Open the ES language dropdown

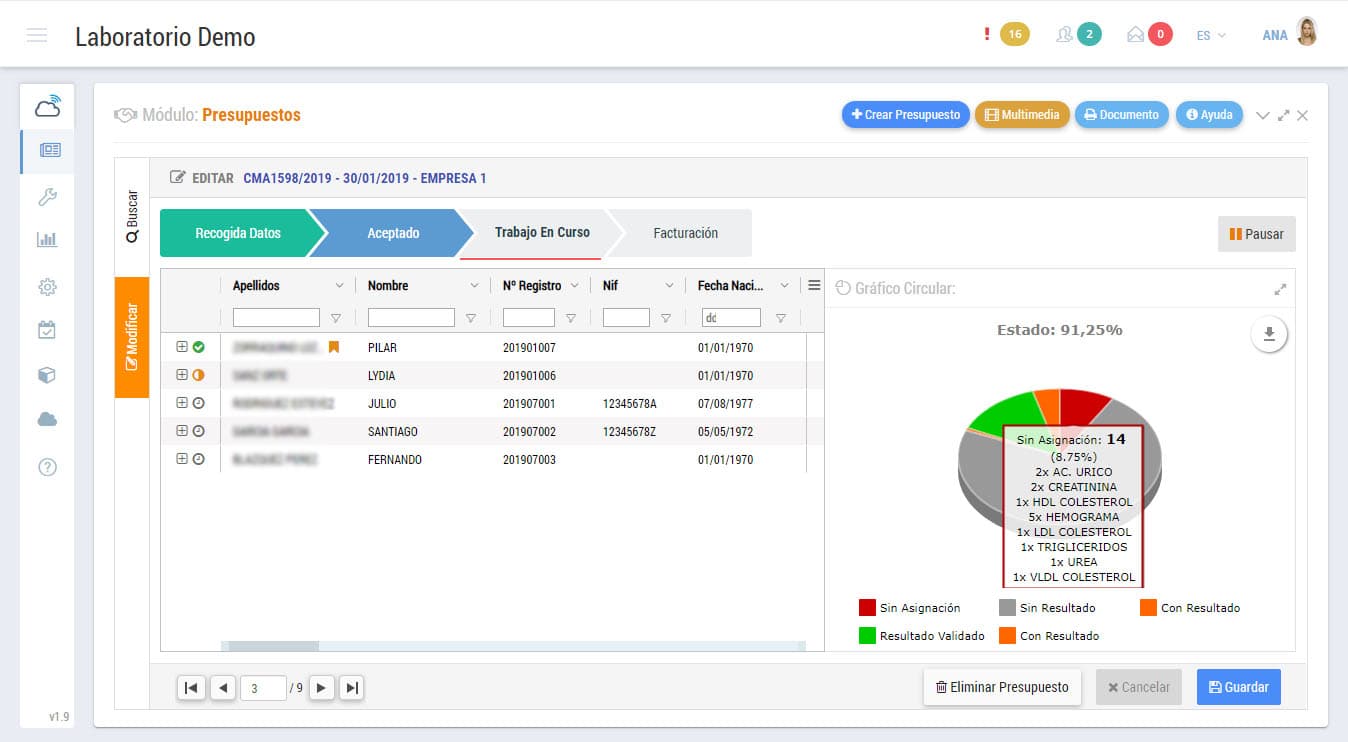(x=1211, y=35)
